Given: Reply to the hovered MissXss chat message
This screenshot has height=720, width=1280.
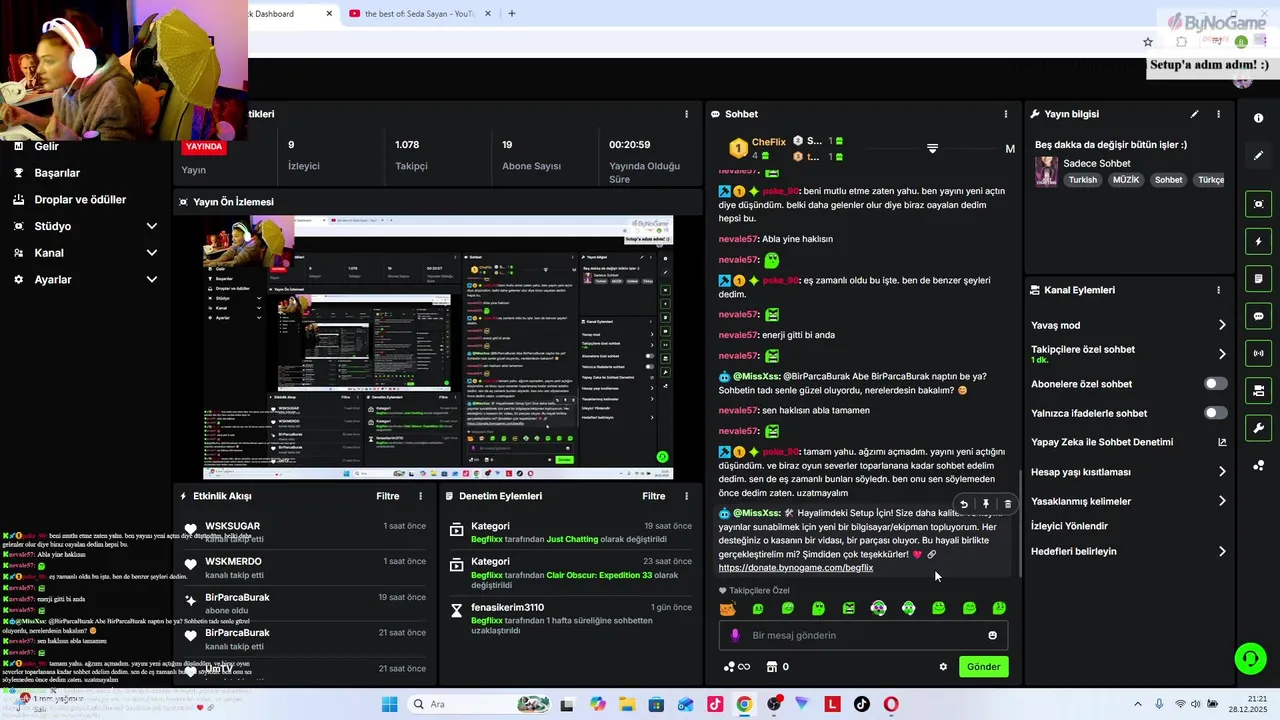Looking at the screenshot, I should [963, 504].
